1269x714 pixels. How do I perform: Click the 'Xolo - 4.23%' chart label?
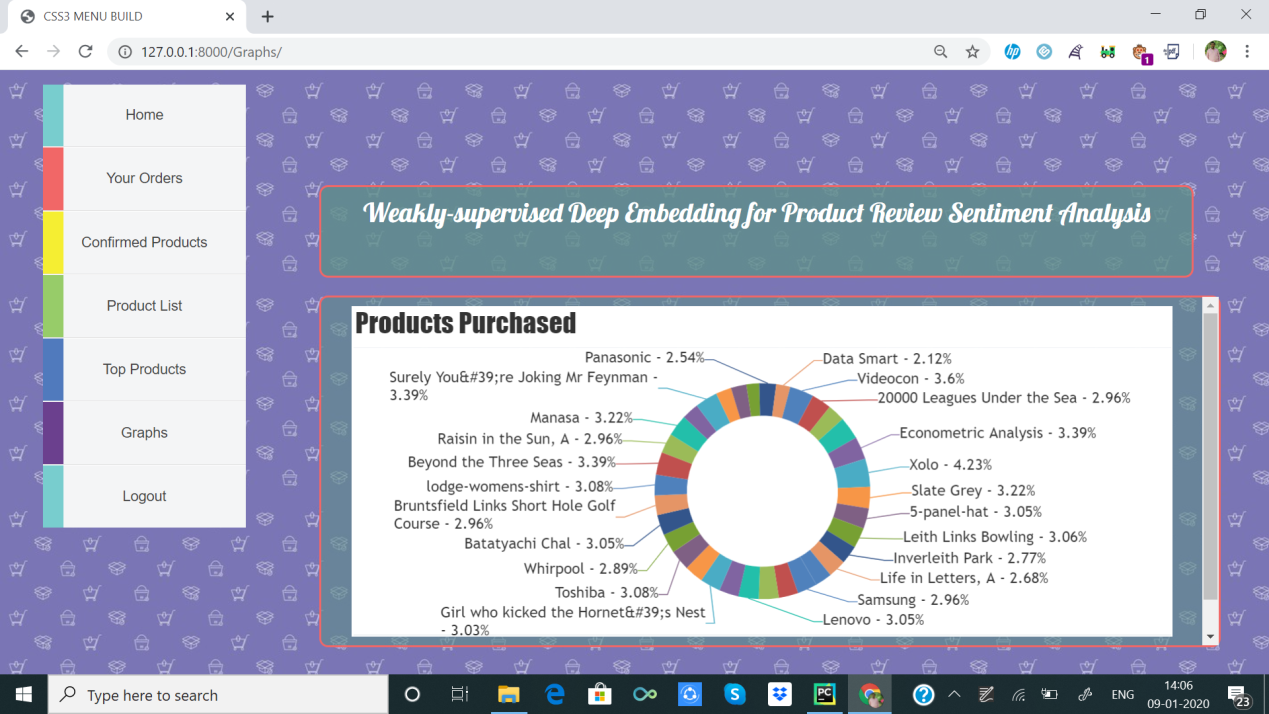pyautogui.click(x=950, y=465)
